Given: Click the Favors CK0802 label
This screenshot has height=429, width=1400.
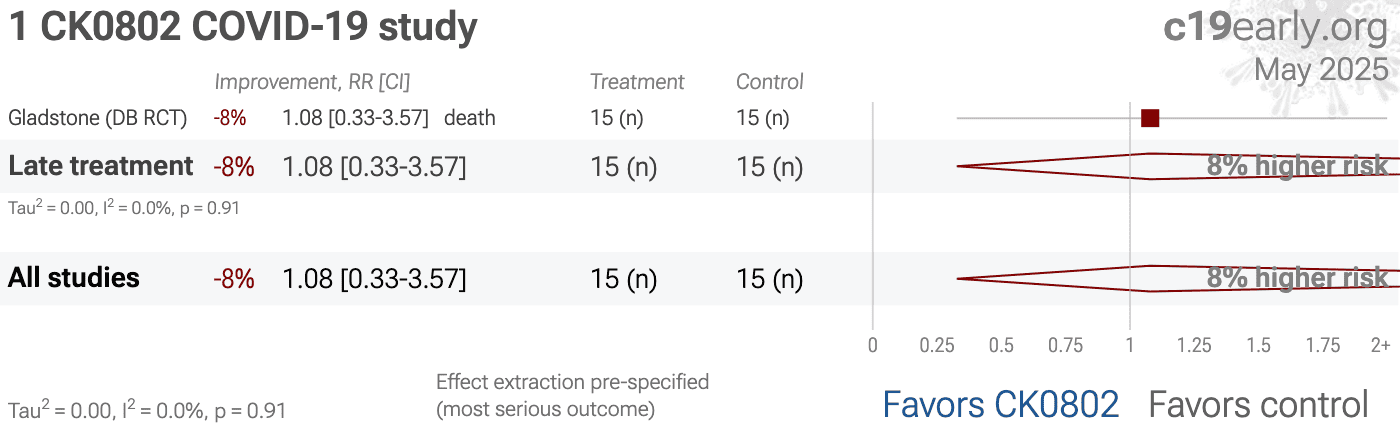Looking at the screenshot, I should pos(1001,404).
